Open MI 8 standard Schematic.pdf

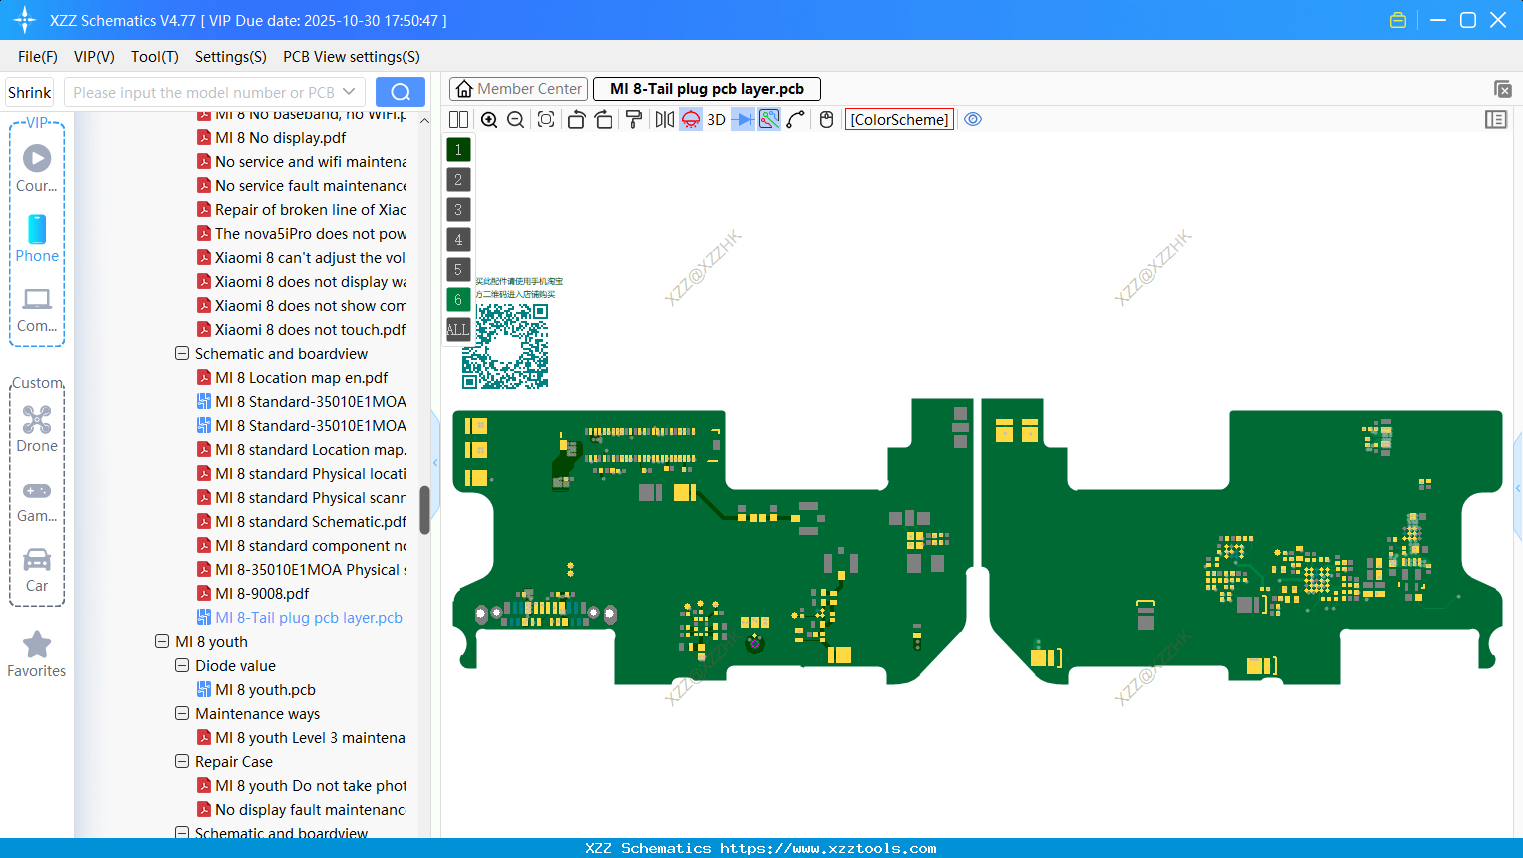click(x=311, y=522)
